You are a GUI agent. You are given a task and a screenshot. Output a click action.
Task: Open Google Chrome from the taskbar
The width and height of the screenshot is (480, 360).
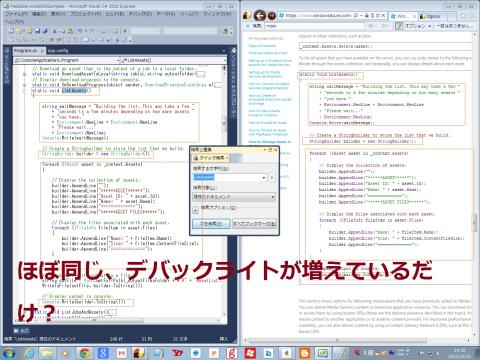click(x=85, y=353)
